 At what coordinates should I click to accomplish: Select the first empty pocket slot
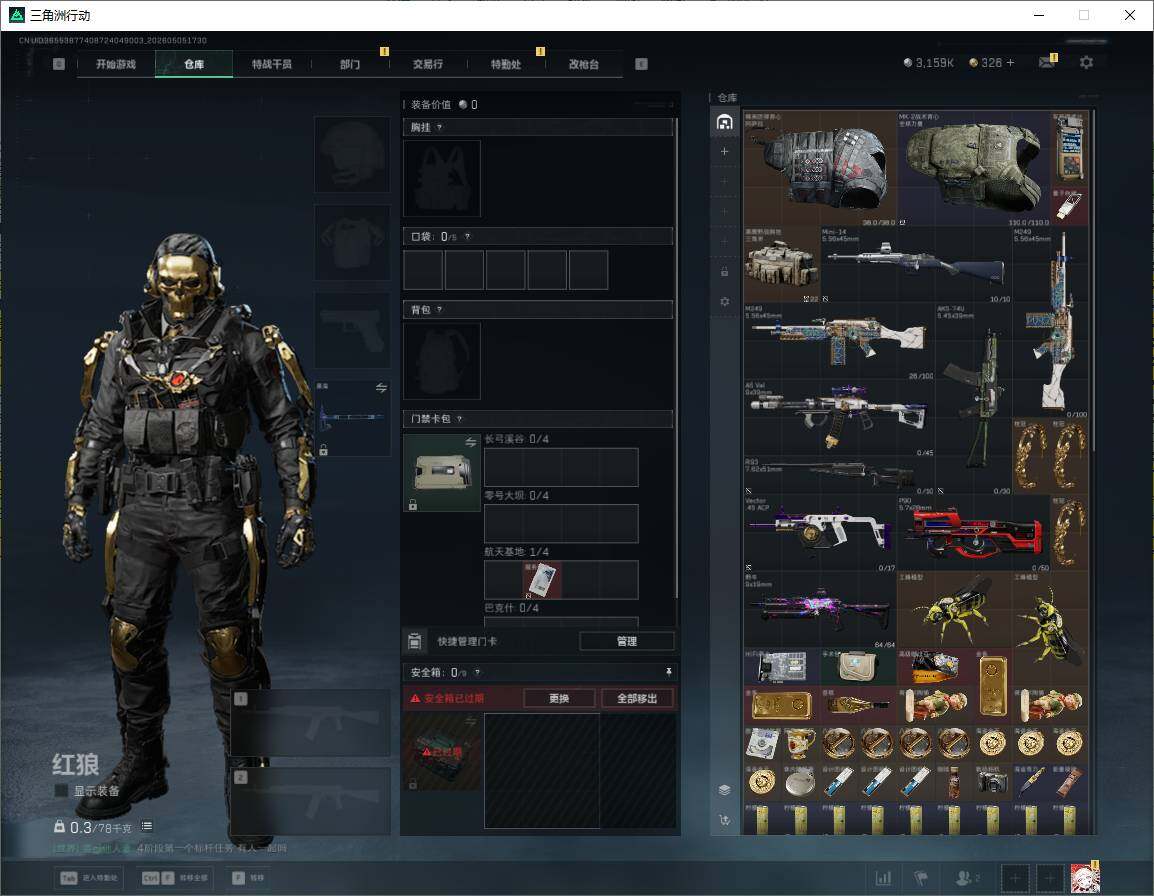[x=423, y=269]
